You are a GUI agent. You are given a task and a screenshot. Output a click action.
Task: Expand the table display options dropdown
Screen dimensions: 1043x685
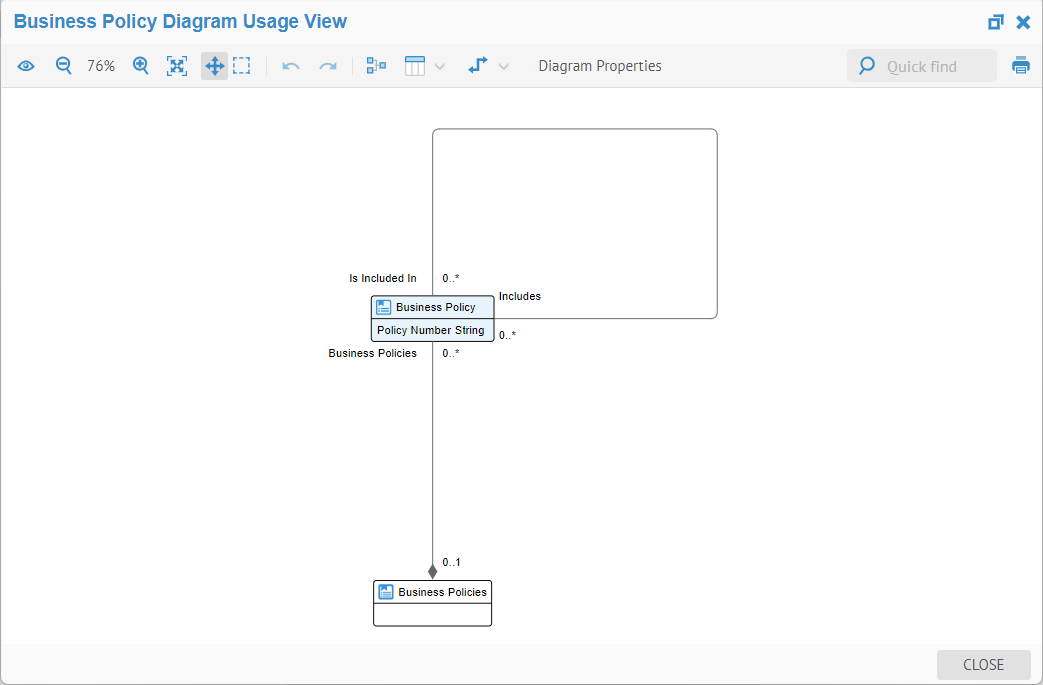[x=440, y=67]
